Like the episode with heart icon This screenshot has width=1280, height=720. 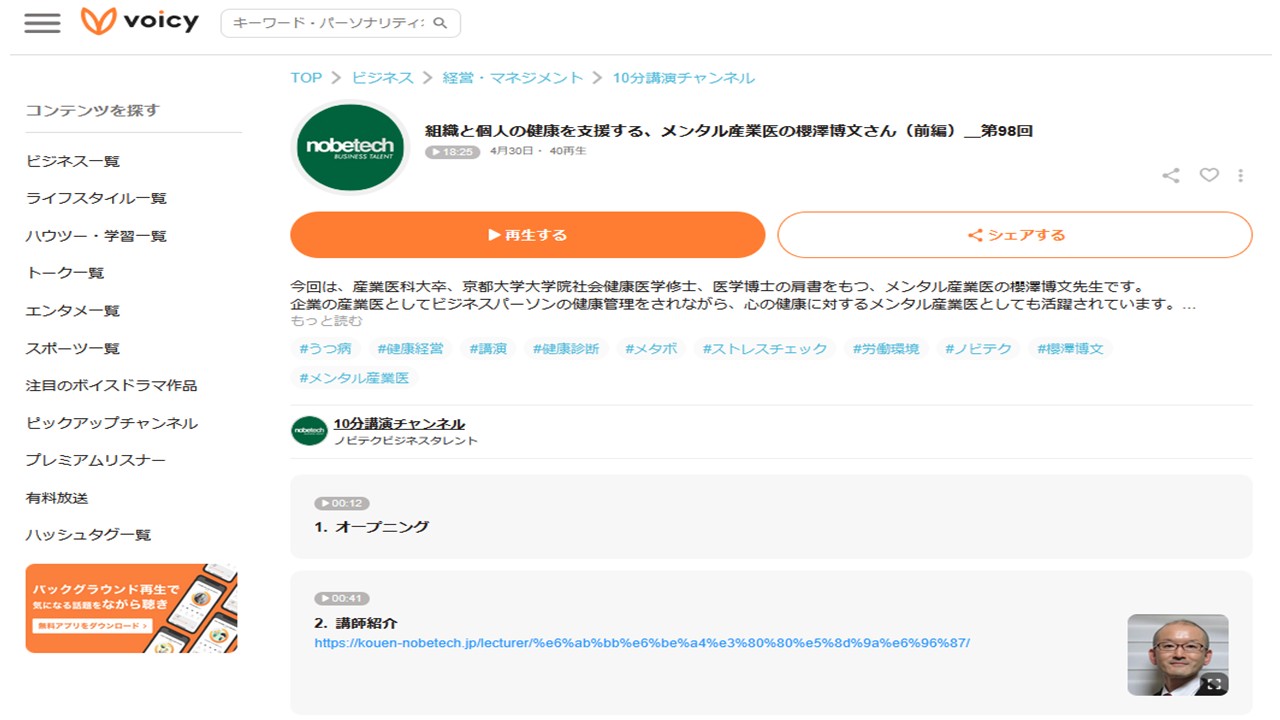coord(1209,175)
